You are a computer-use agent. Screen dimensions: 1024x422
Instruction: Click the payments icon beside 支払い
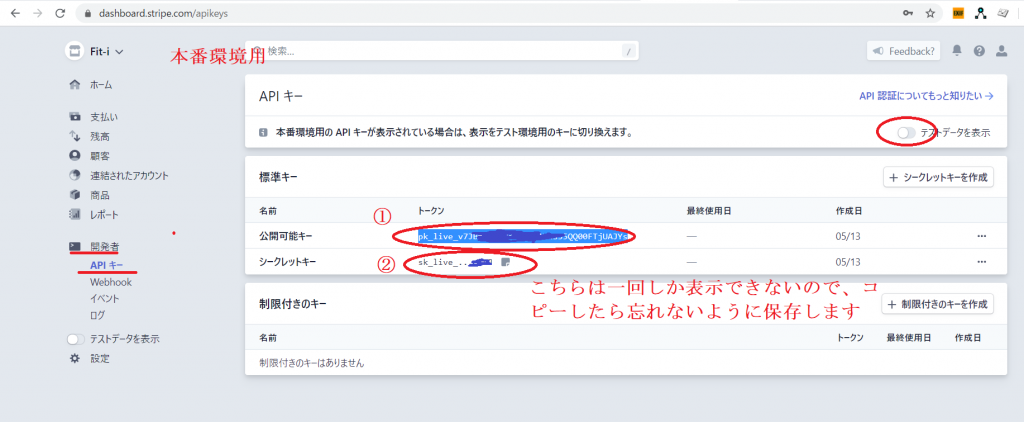(75, 117)
